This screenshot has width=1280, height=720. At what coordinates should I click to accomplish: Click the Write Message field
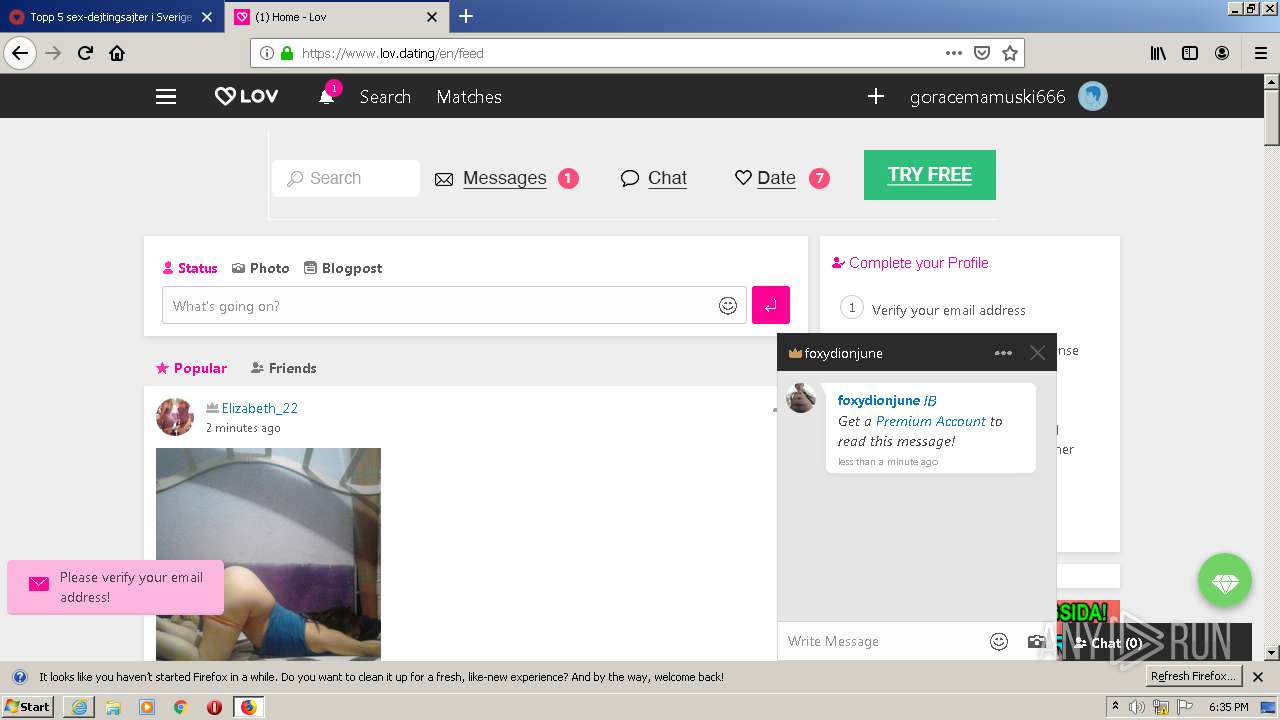pos(880,641)
